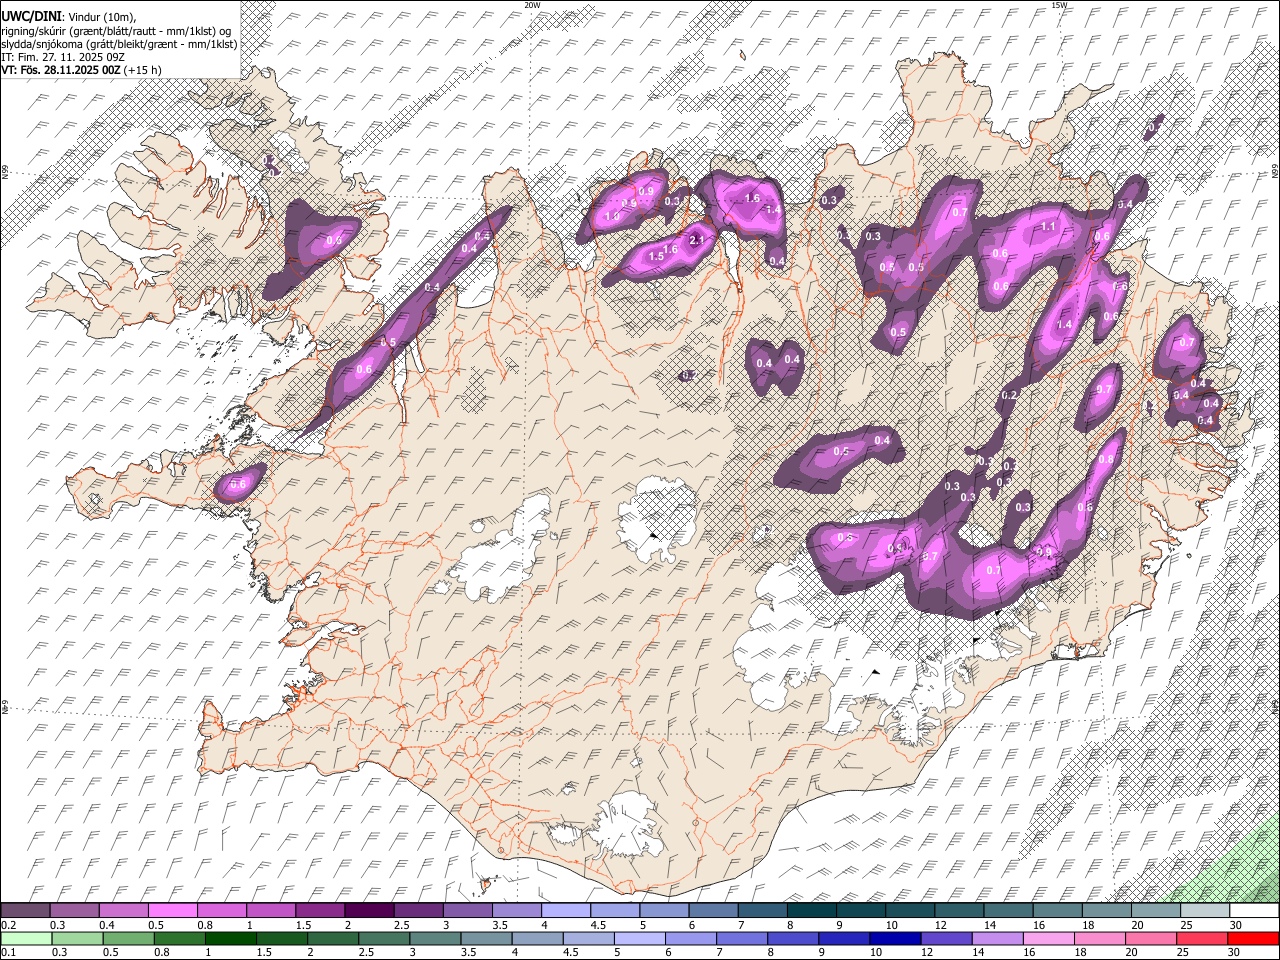Viewport: 1280px width, 960px height.
Task: Pick the bright red lower swatch labelled 30
Action: [x=1254, y=939]
